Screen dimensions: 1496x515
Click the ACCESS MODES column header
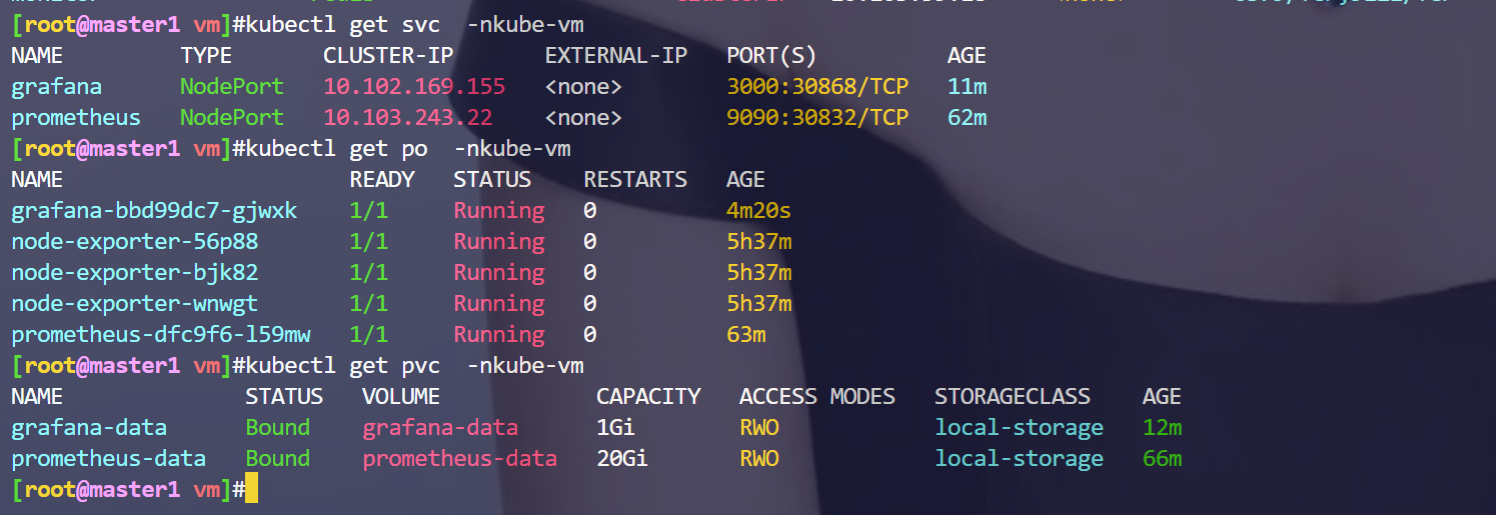(817, 396)
